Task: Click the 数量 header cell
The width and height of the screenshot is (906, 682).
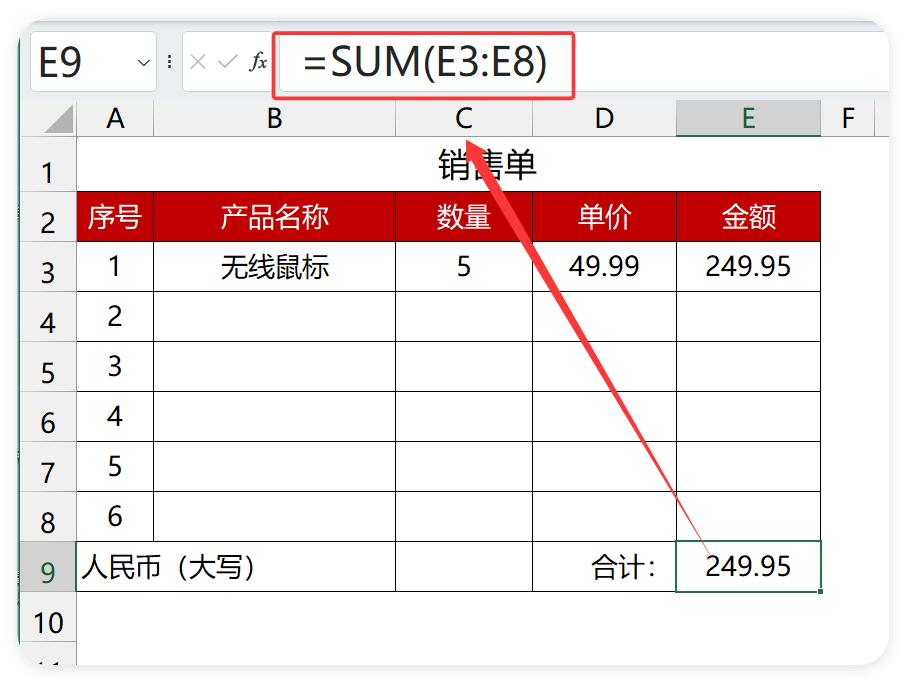Action: pos(464,217)
